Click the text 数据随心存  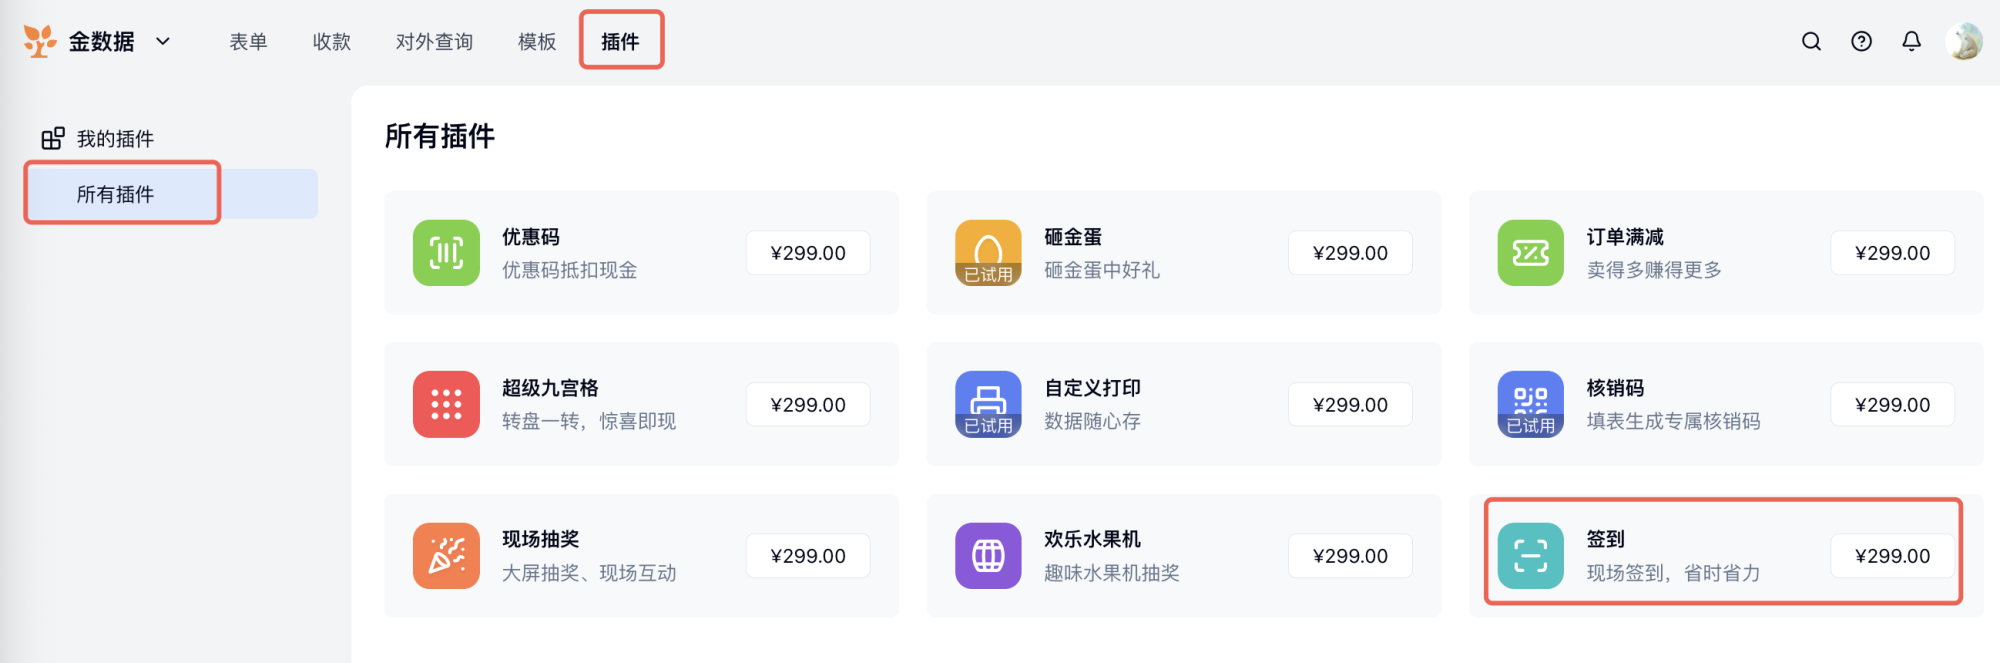1092,421
